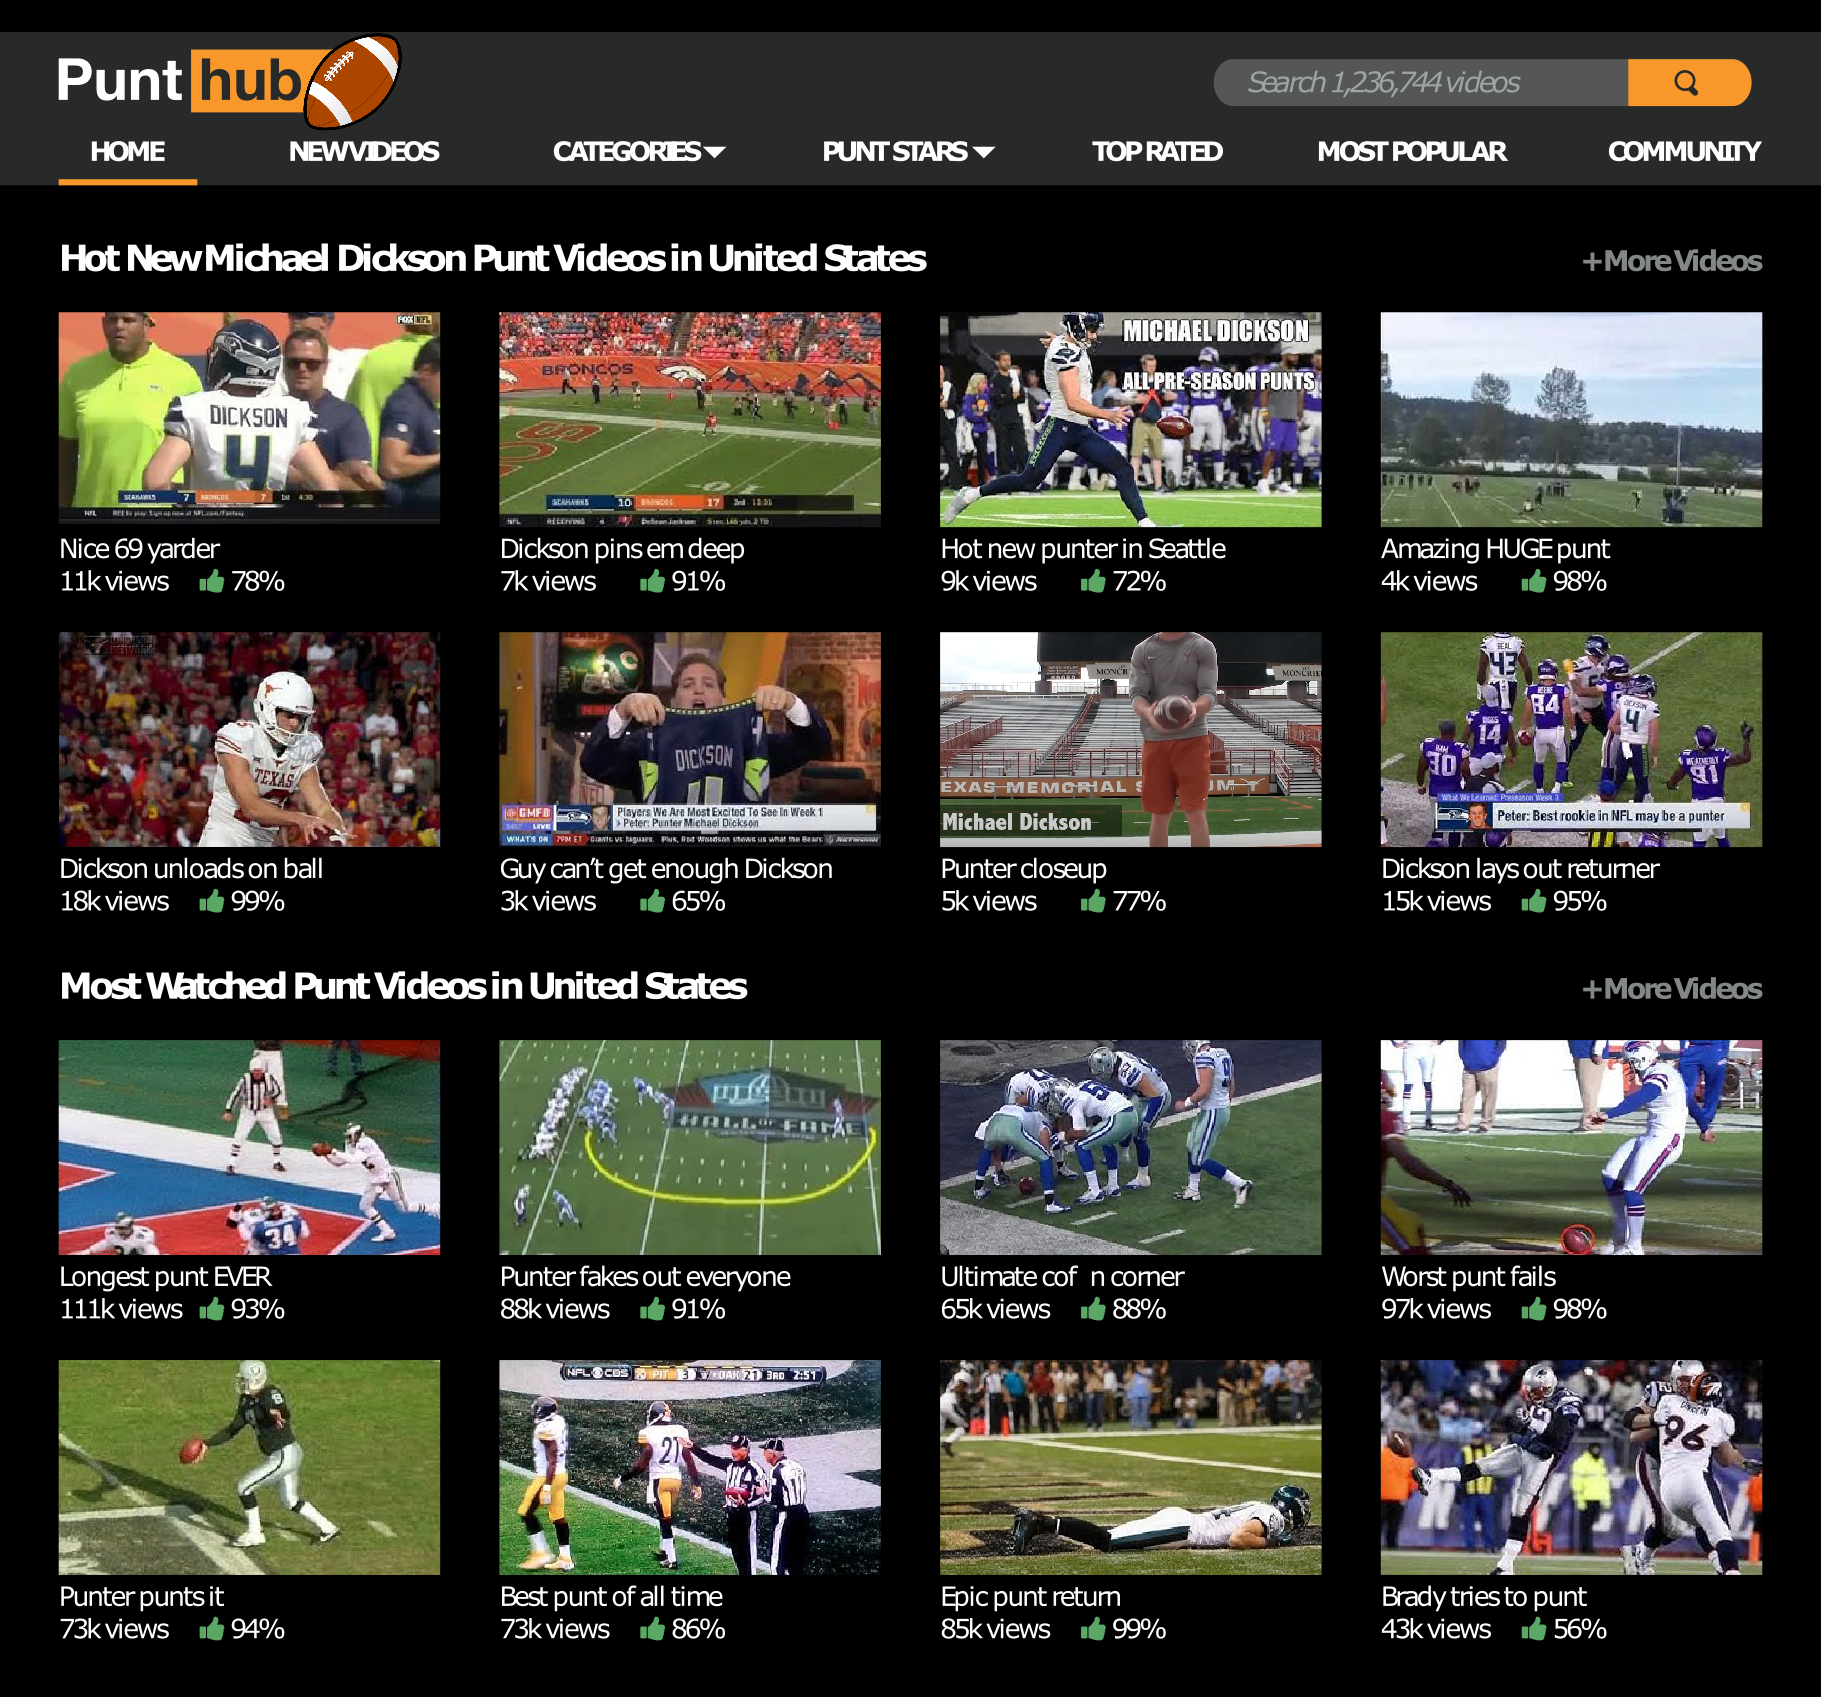
Task: Click thumbs-up icon under Amazing HUGE punt
Action: click(x=1534, y=581)
